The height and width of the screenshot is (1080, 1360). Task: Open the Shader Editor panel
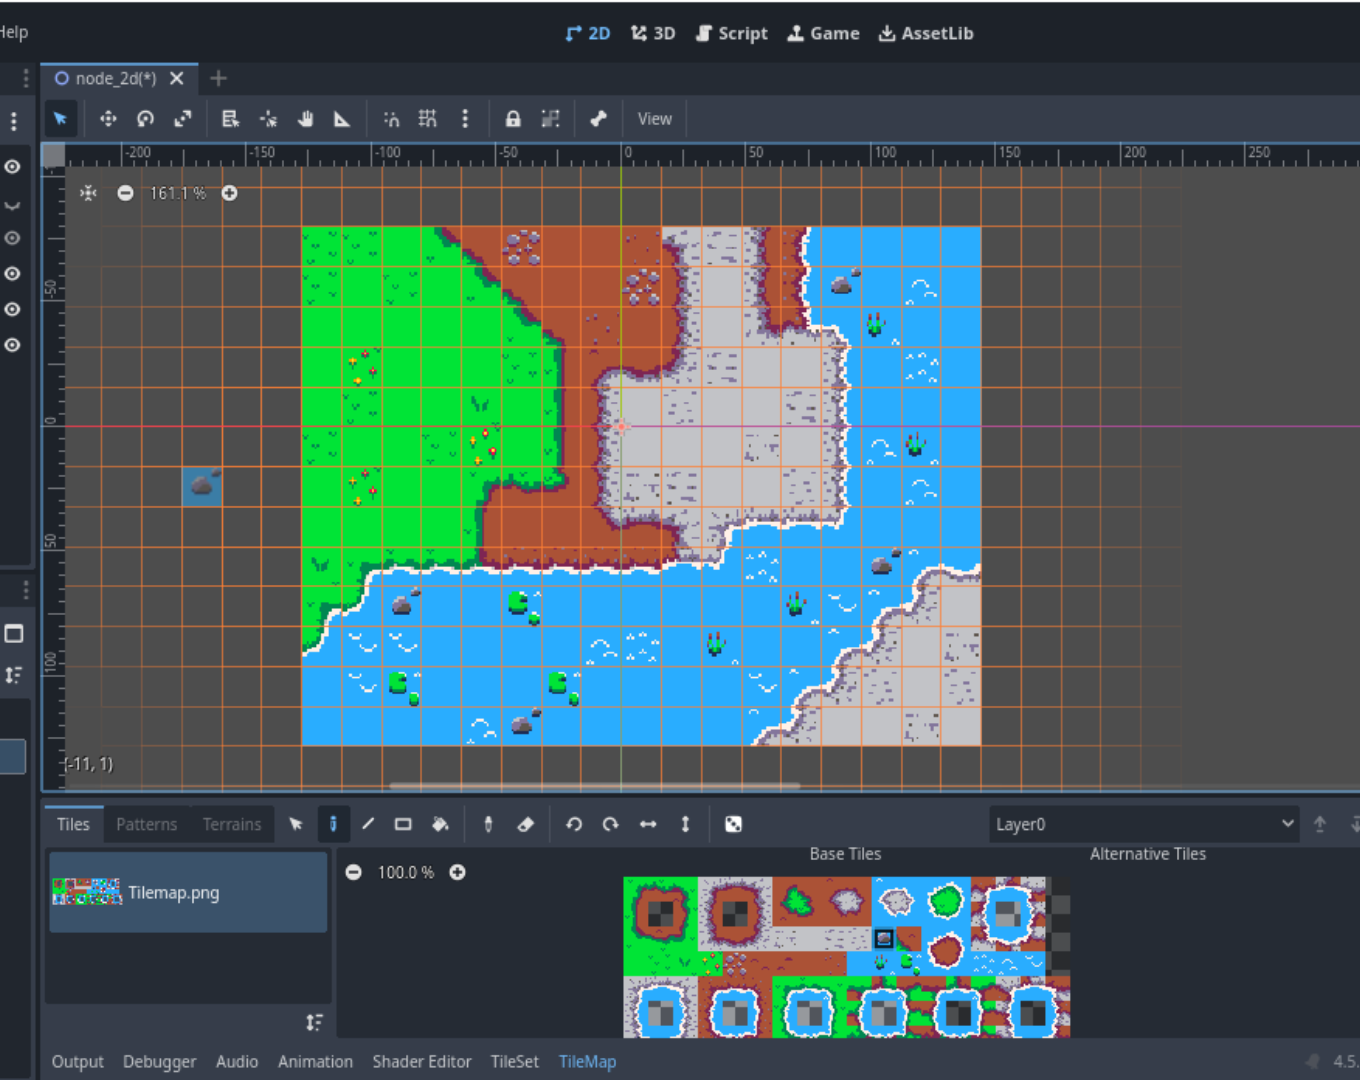(422, 1062)
